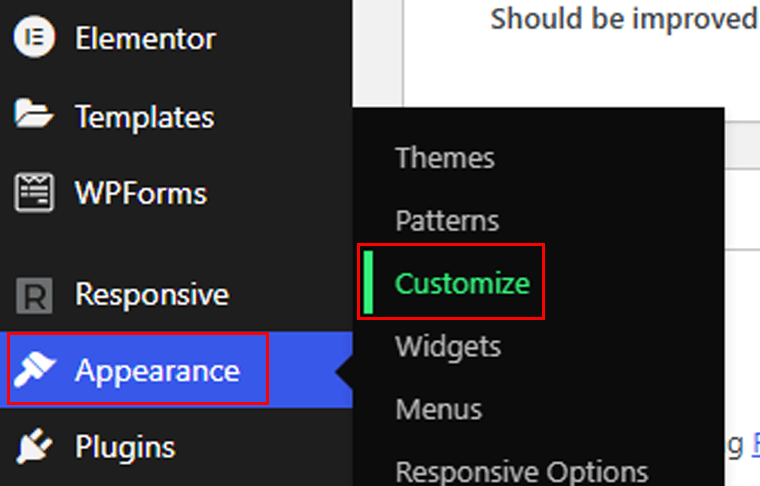
Task: Click the Templates folder icon
Action: point(33,114)
